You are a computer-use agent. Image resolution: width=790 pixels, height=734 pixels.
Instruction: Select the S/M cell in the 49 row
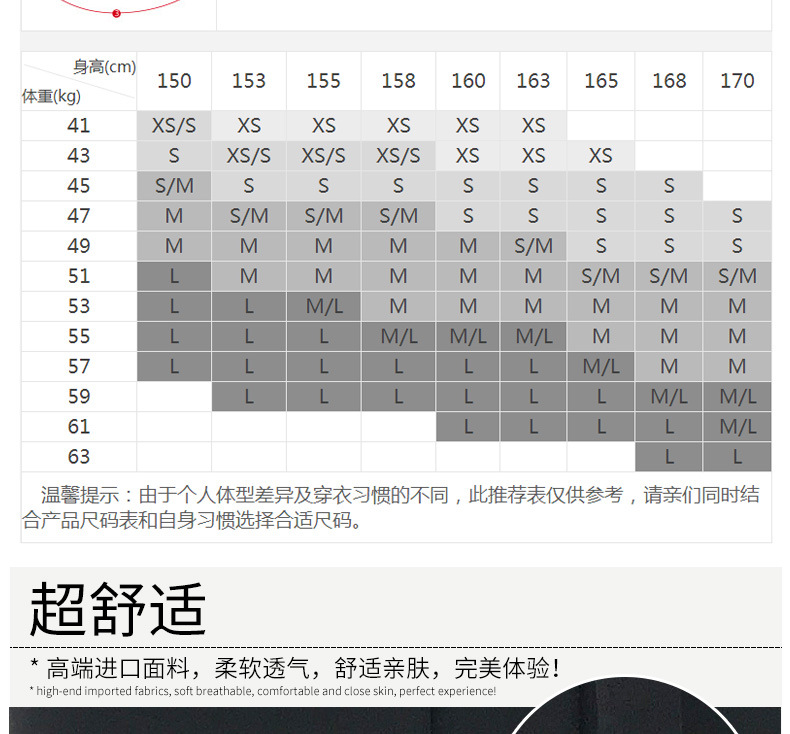tap(533, 246)
